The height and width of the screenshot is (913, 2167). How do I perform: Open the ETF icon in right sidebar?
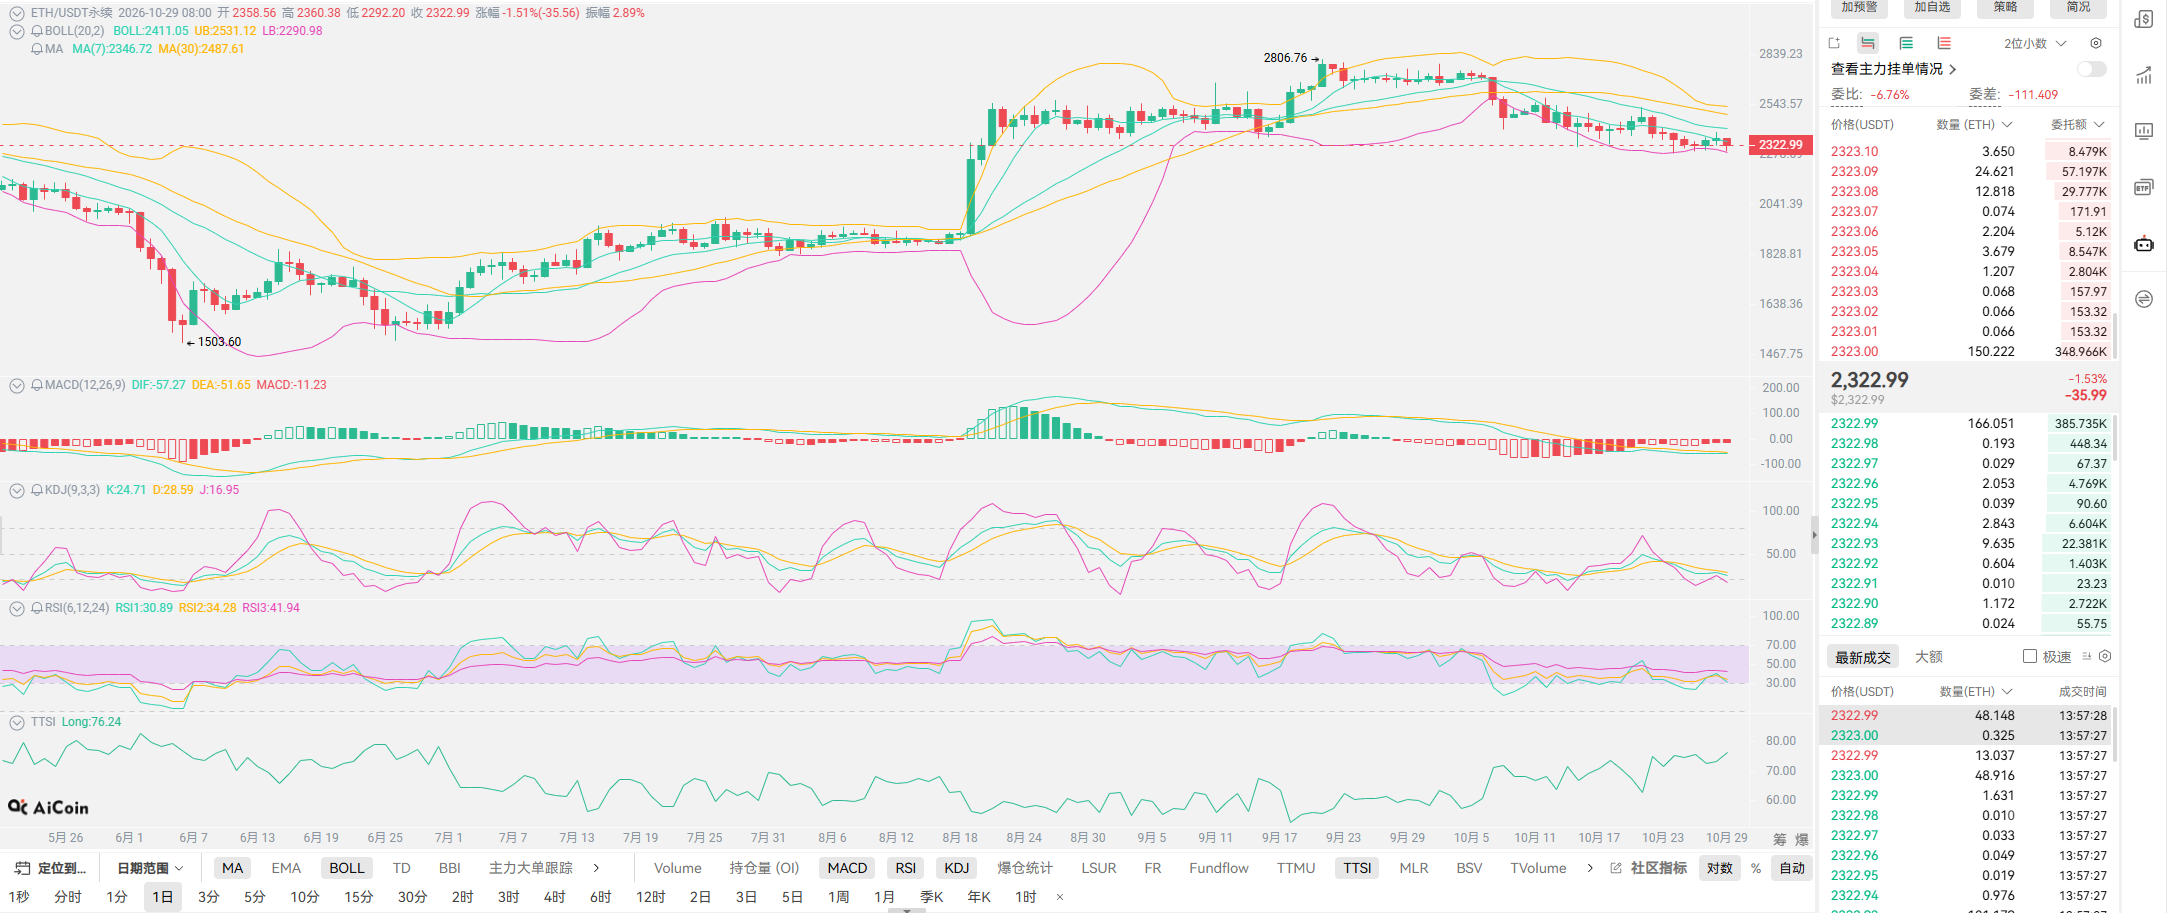pyautogui.click(x=2144, y=187)
